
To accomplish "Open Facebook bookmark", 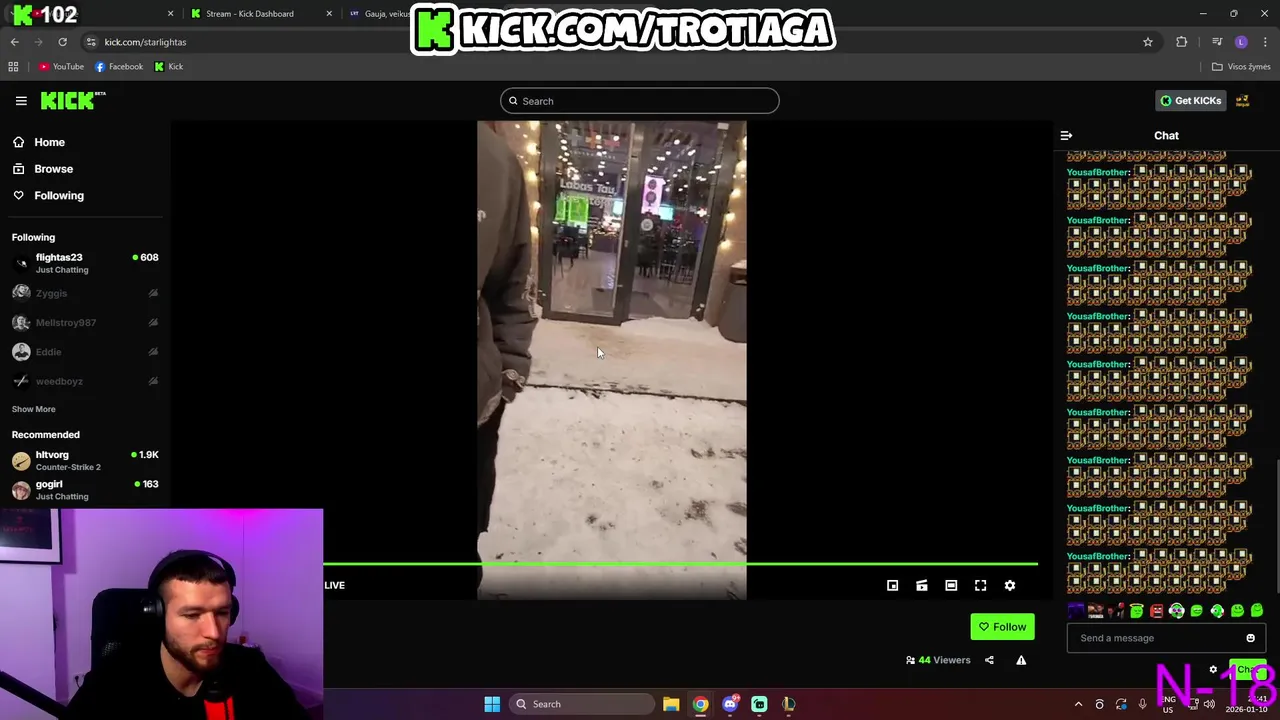I will tap(119, 67).
